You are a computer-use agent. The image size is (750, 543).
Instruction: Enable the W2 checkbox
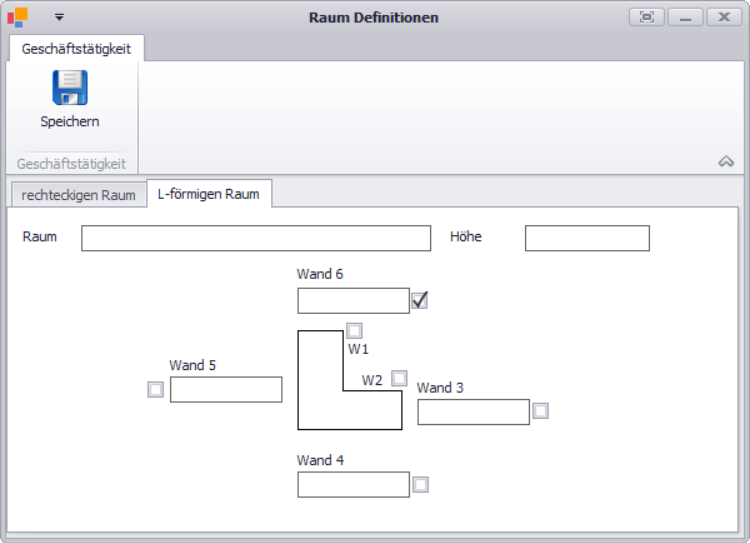(x=399, y=378)
